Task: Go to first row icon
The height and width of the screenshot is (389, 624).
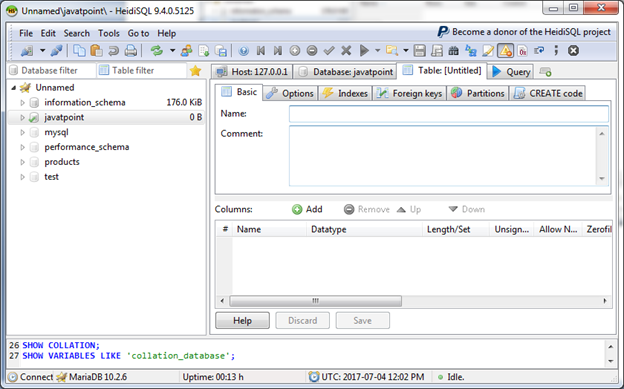Action: coord(261,51)
